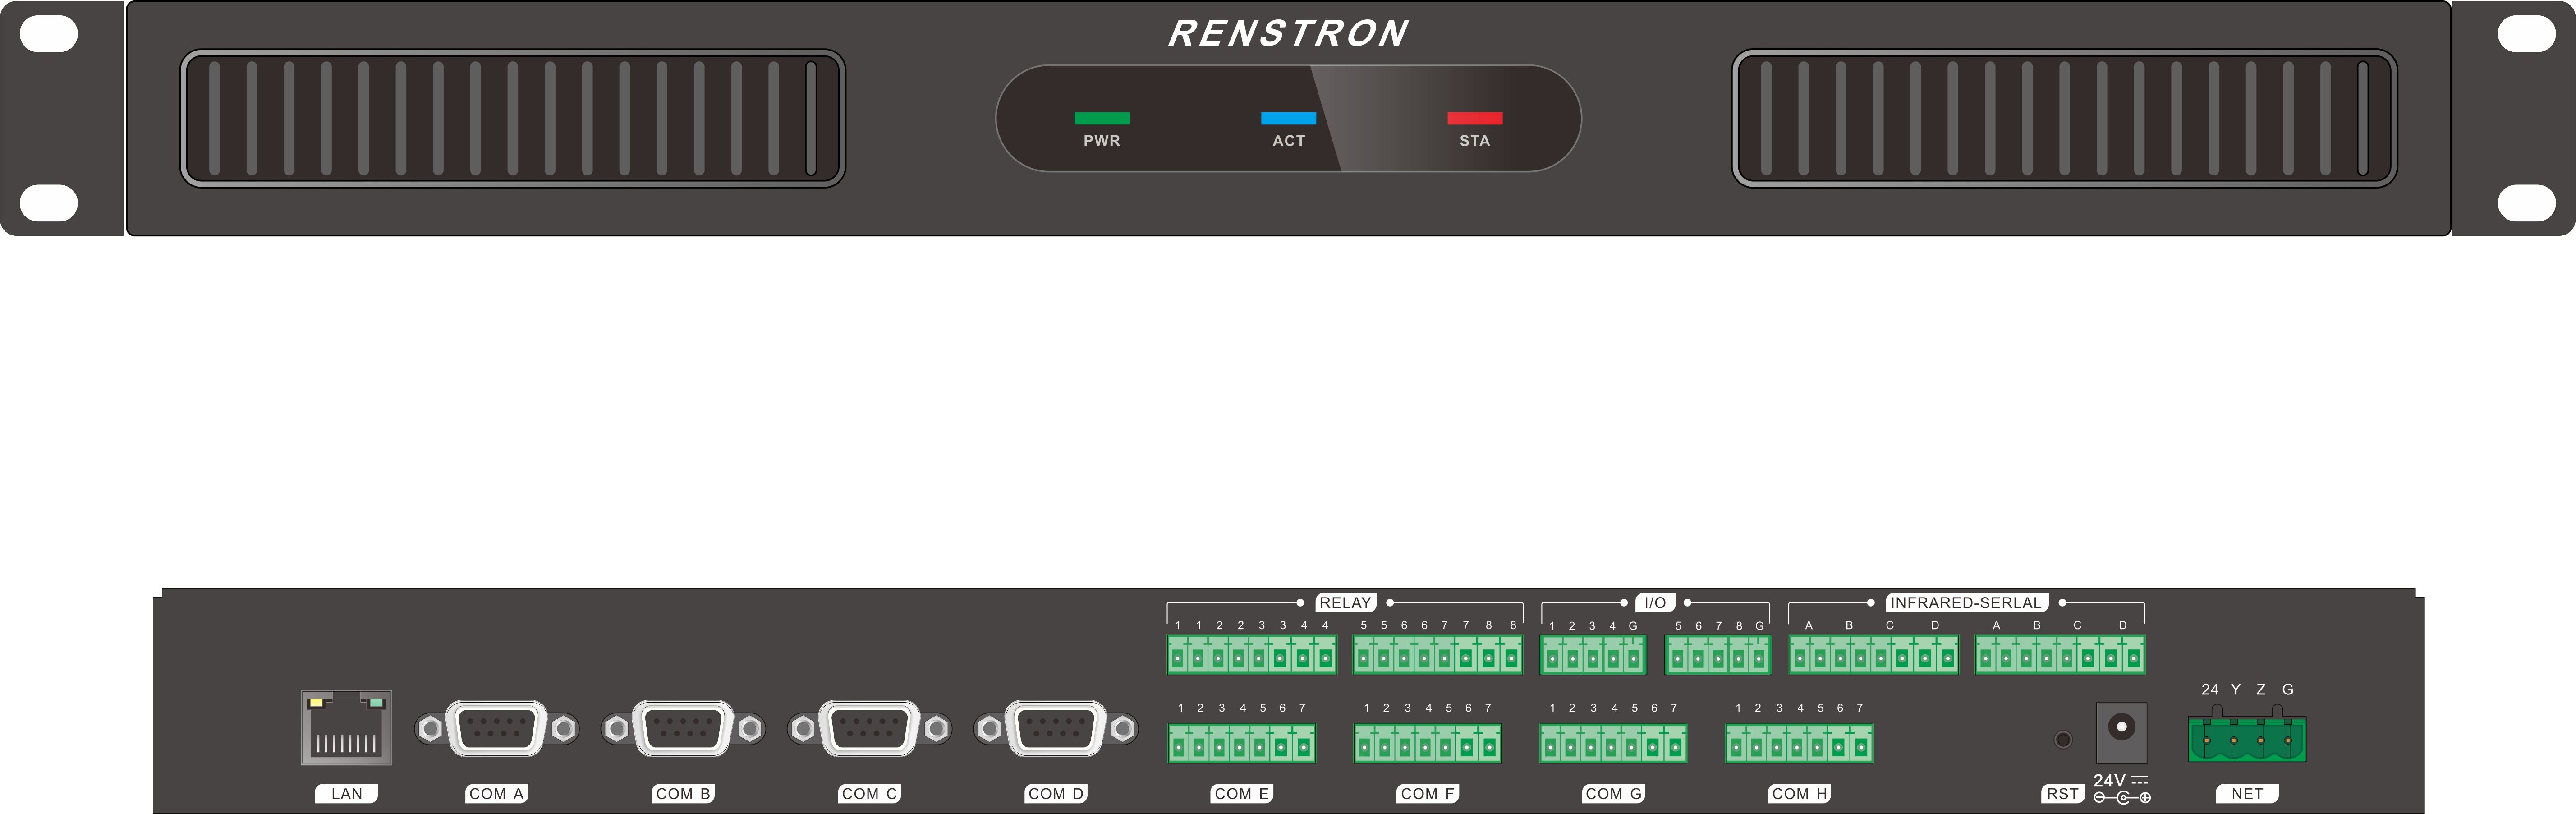The width and height of the screenshot is (2576, 814).
Task: Click the red STA indicator light
Action: click(1474, 118)
